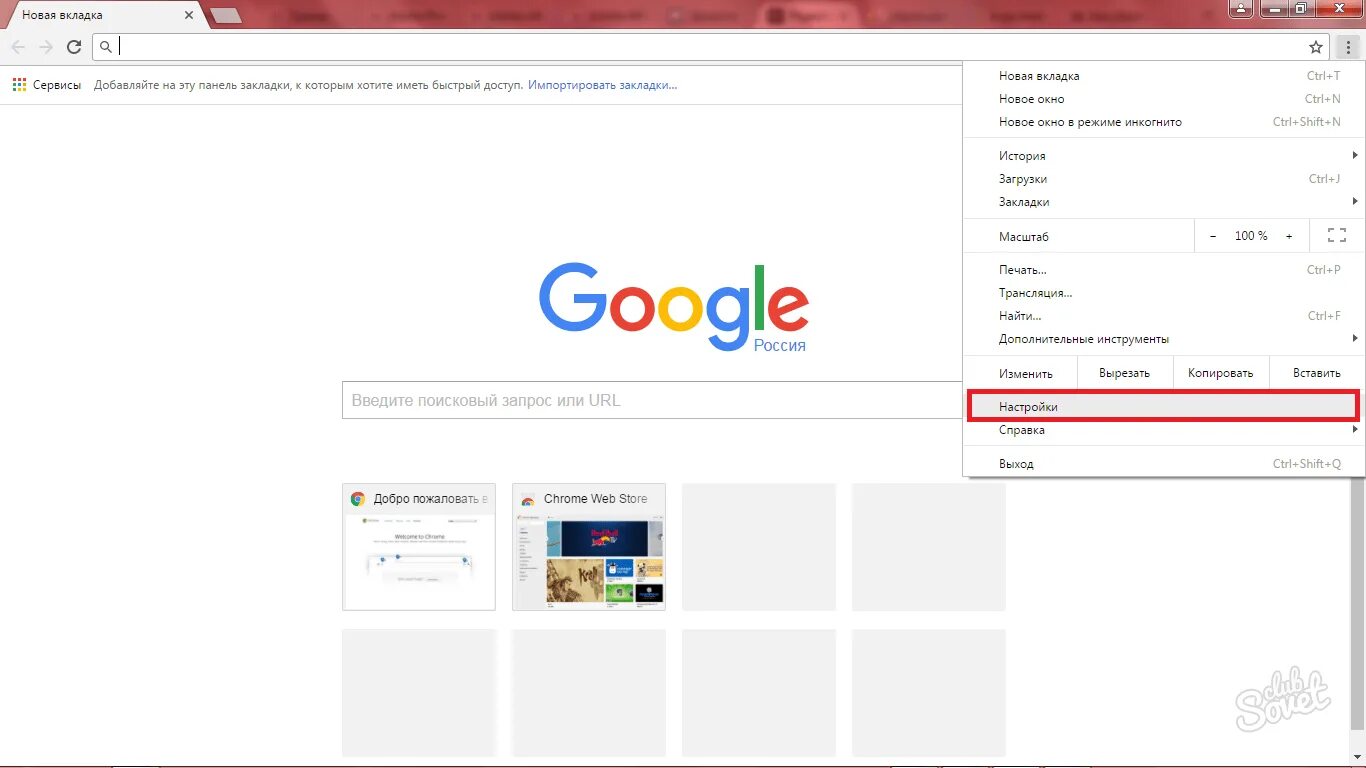The width and height of the screenshot is (1366, 768).
Task: Open the Chrome Web Store thumbnail tile
Action: 589,547
